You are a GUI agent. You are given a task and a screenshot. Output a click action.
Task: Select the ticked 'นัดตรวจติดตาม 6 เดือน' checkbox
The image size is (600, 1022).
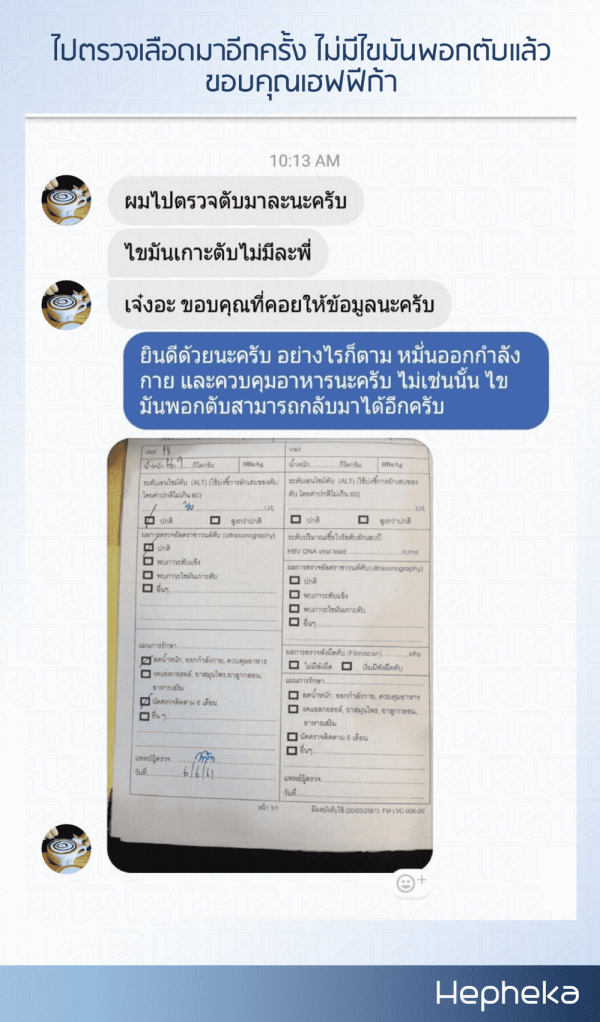pos(145,703)
